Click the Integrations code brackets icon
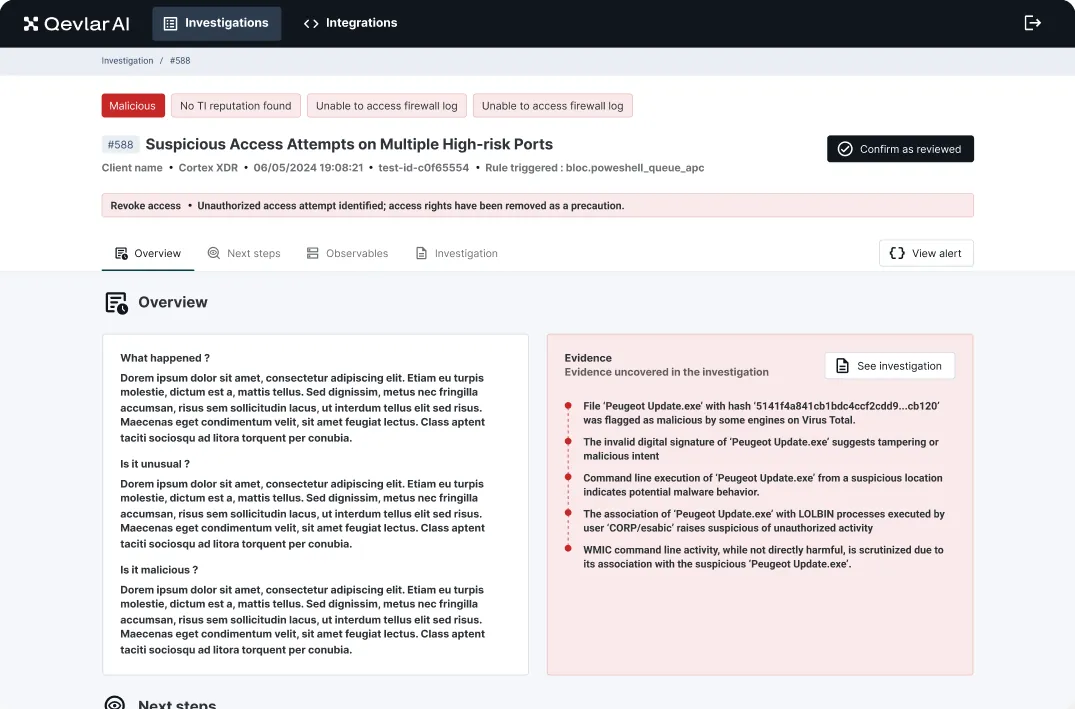The image size is (1075, 709). tap(311, 23)
